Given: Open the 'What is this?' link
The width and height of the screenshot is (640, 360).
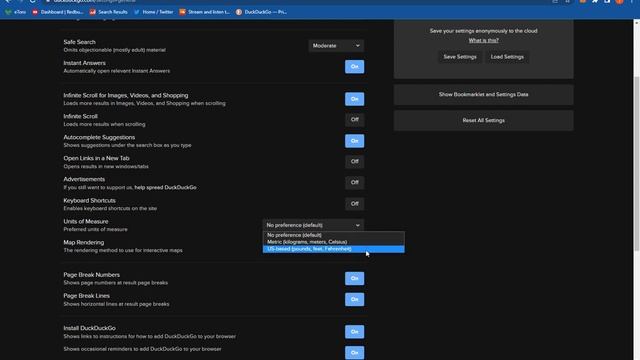Looking at the screenshot, I should (483, 40).
